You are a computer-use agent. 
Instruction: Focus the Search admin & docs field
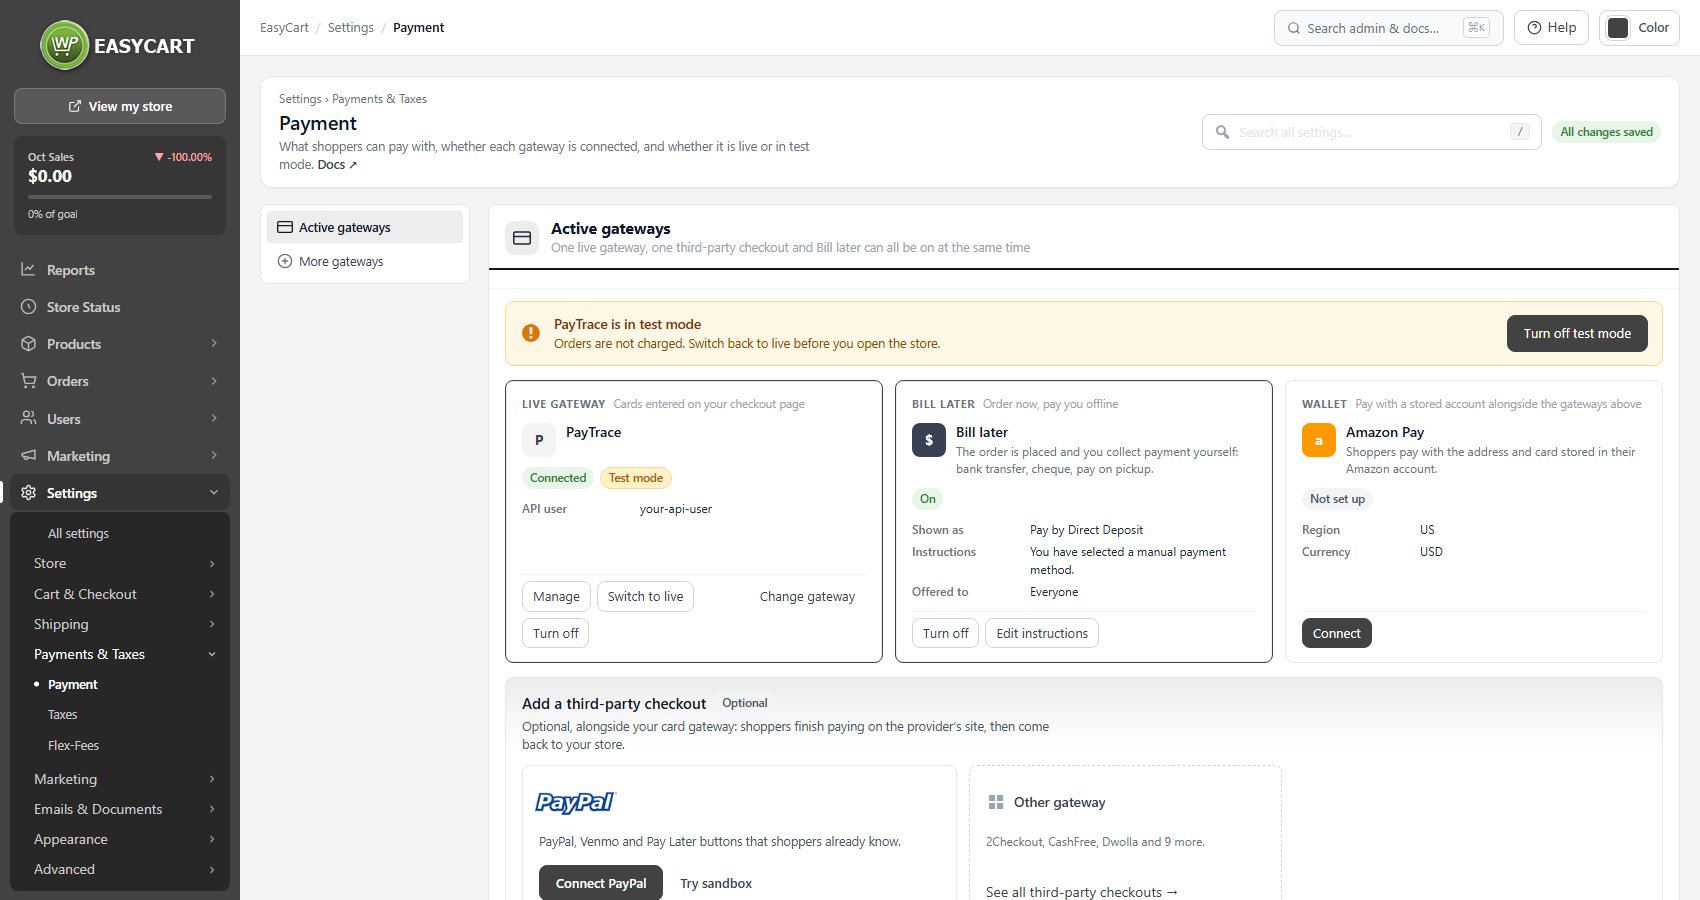coord(1388,28)
